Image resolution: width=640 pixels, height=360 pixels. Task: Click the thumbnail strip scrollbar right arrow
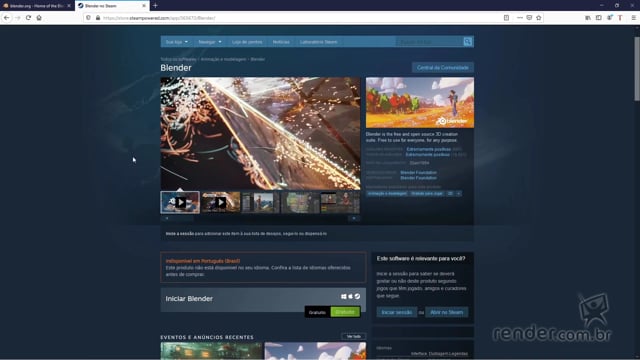coord(353,218)
